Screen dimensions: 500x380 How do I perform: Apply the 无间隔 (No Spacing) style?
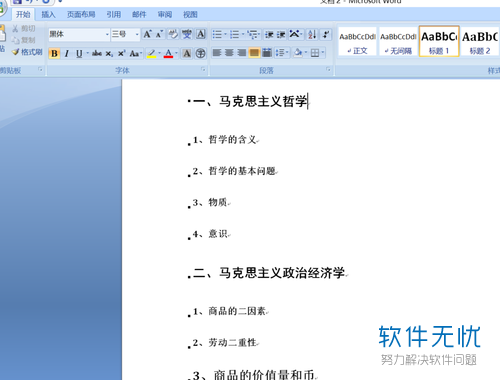[x=398, y=42]
